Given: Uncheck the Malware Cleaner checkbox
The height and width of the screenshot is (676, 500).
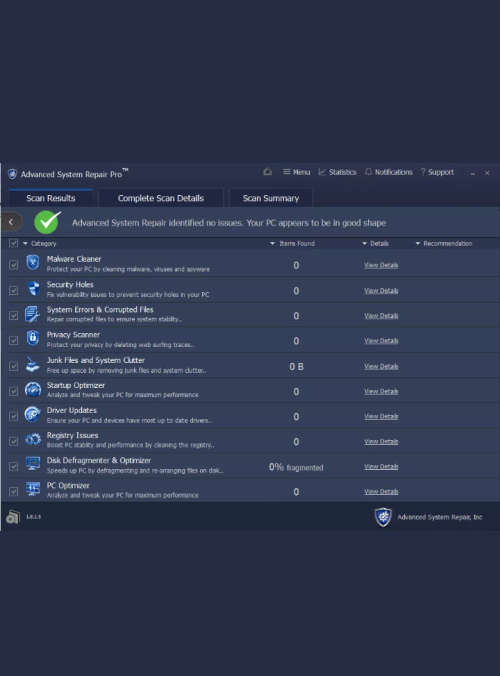Looking at the screenshot, I should coord(13,265).
